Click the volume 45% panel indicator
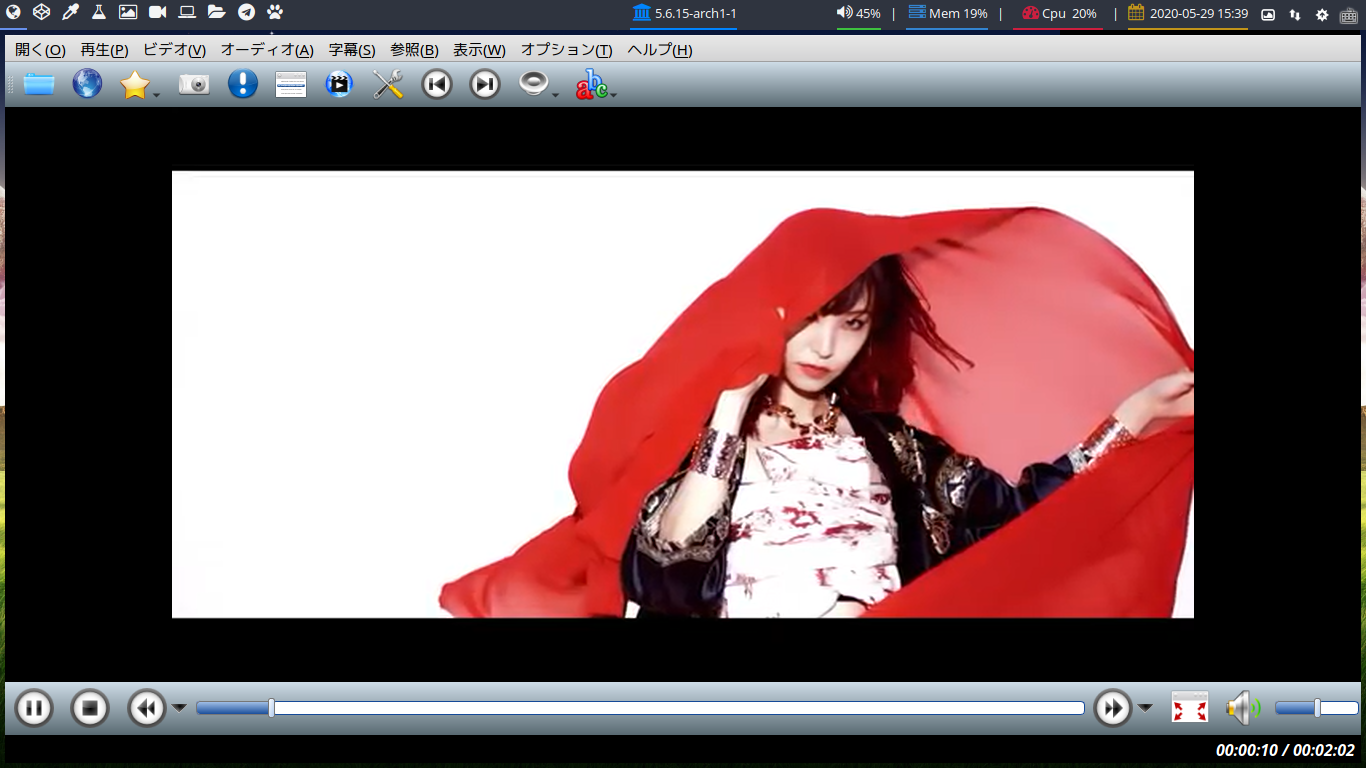 (859, 14)
